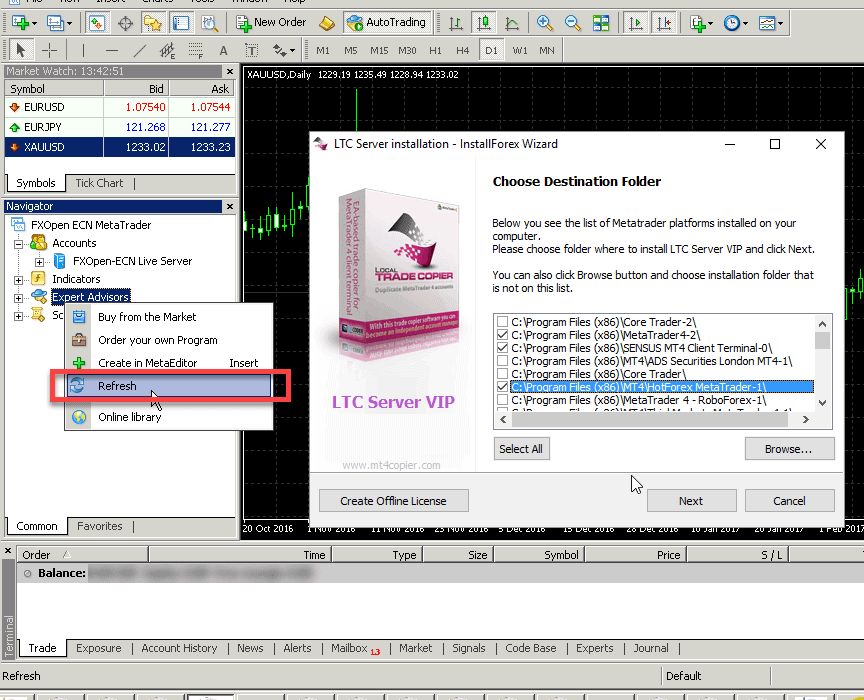Click the Select All button
Image resolution: width=864 pixels, height=700 pixels.
point(521,449)
